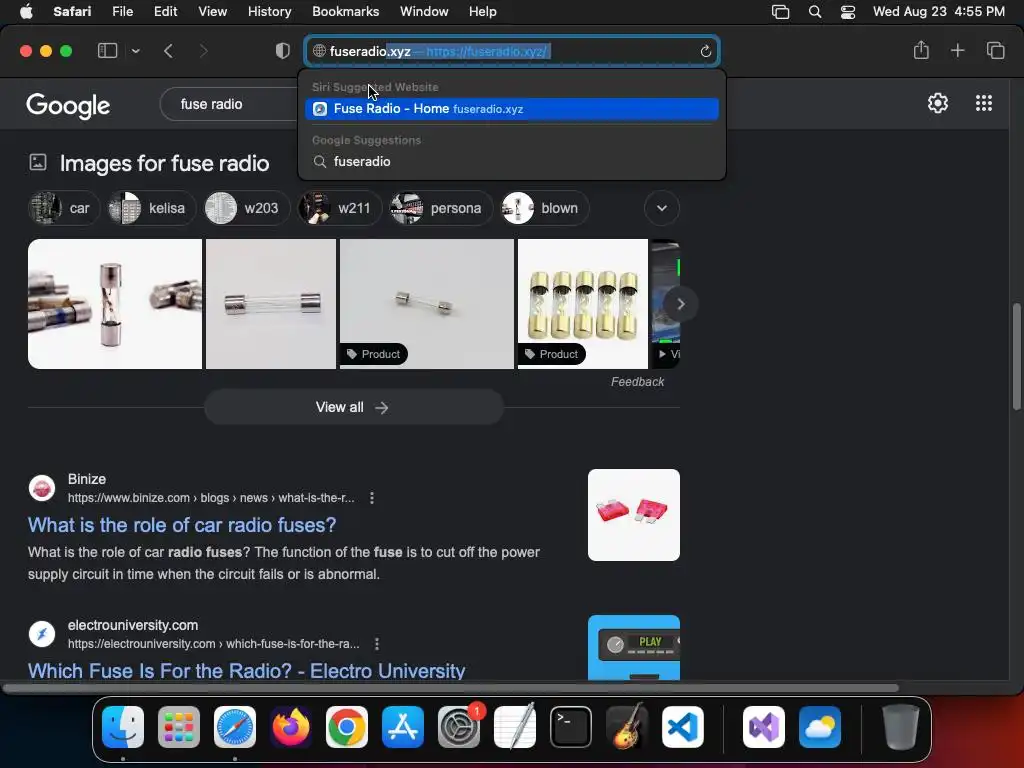Open Launchpad from the Dock

[179, 727]
